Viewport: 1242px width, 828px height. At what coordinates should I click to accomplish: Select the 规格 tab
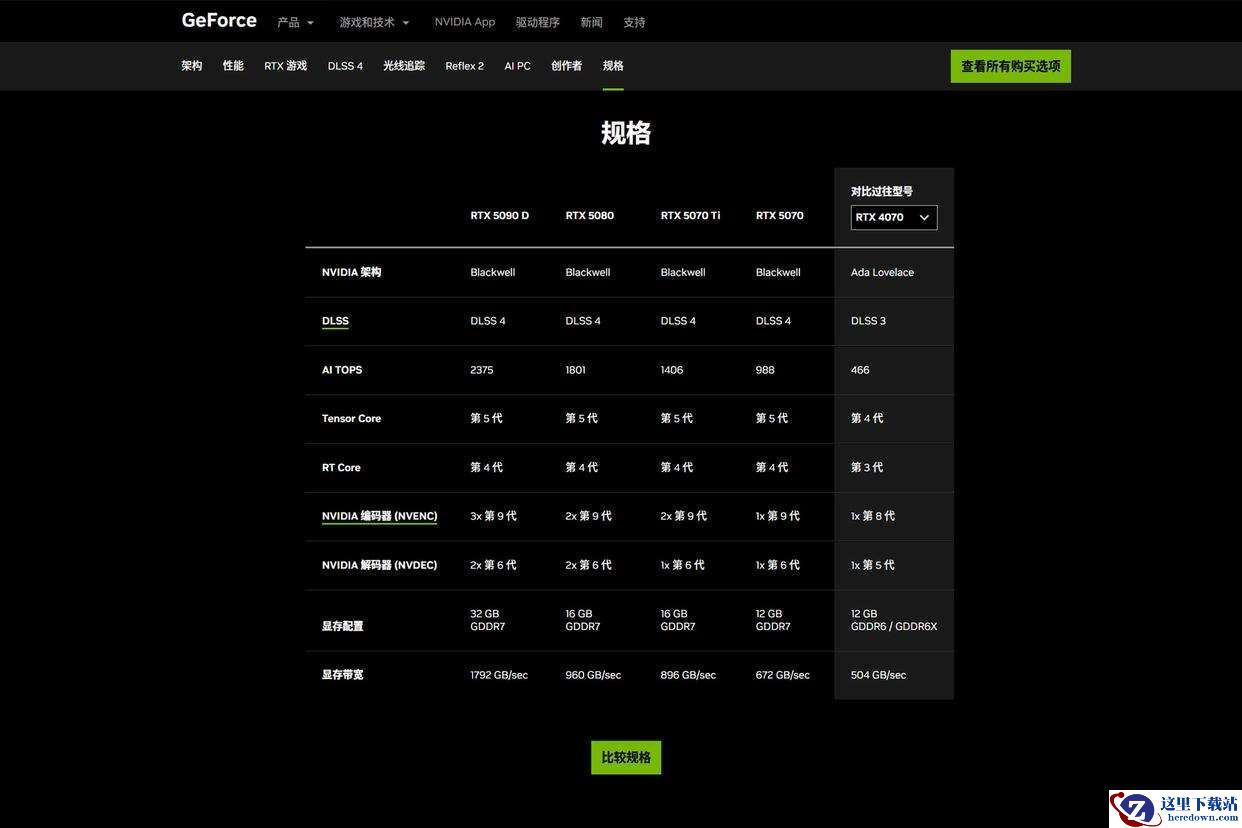(x=613, y=66)
